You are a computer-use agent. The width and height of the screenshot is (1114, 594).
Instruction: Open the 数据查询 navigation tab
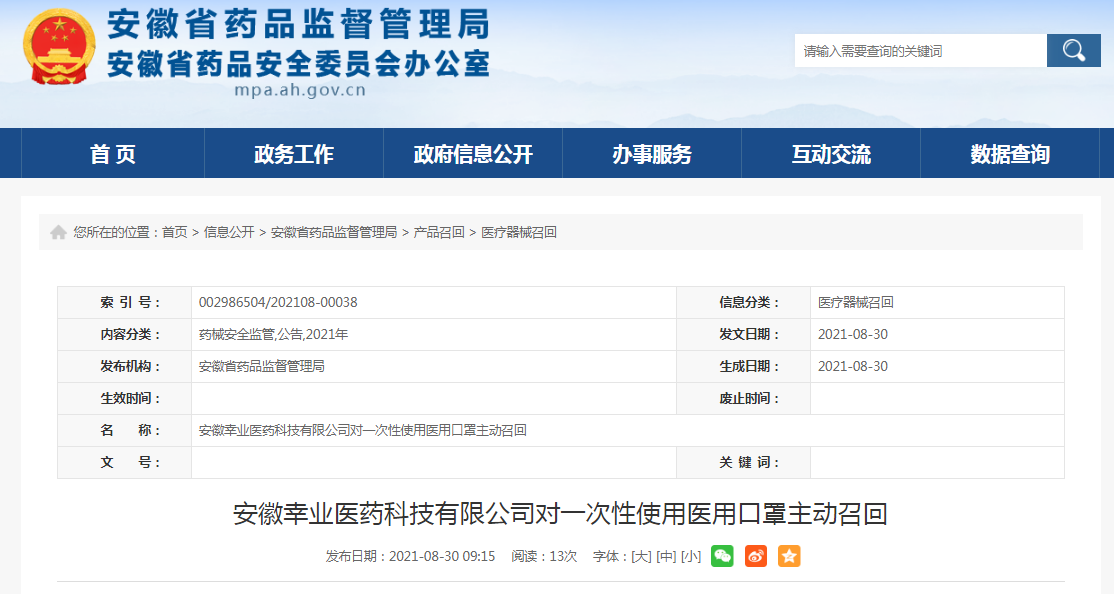point(1010,153)
